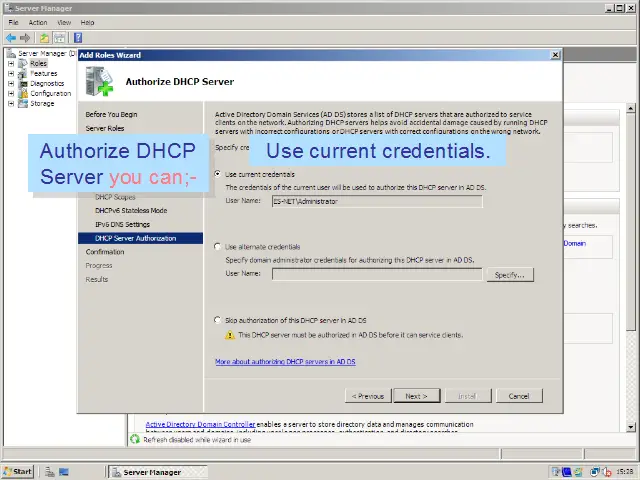Go to the Server Roles step

[x=105, y=128]
